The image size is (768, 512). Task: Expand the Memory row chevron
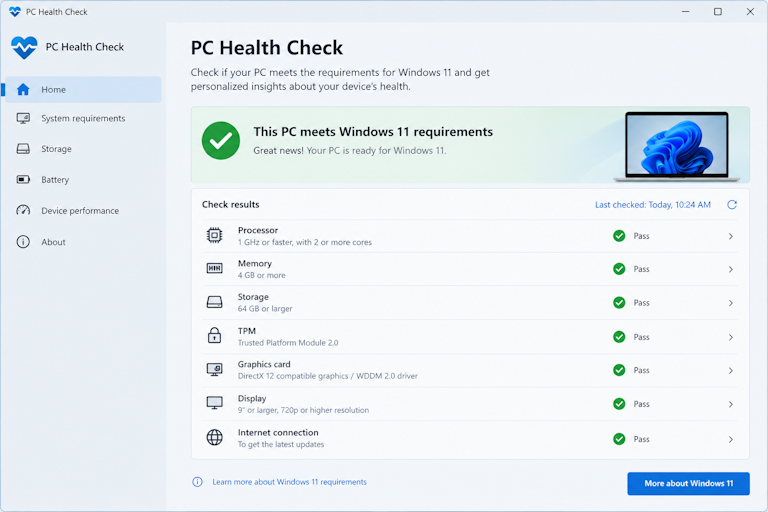tap(730, 269)
